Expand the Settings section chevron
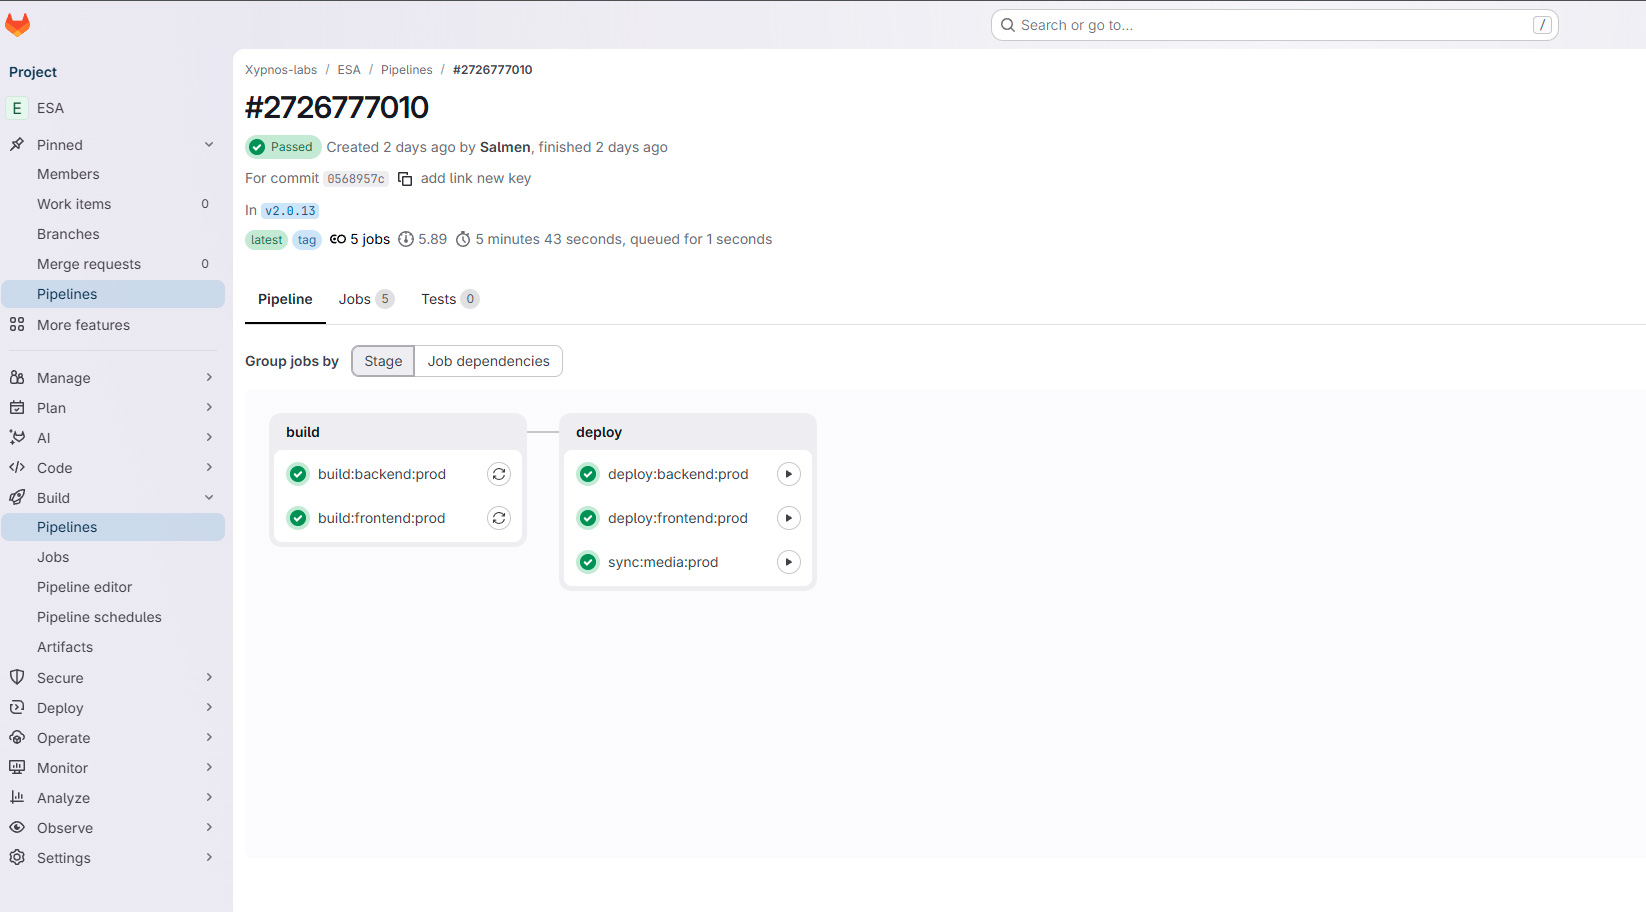This screenshot has width=1646, height=912. point(209,858)
